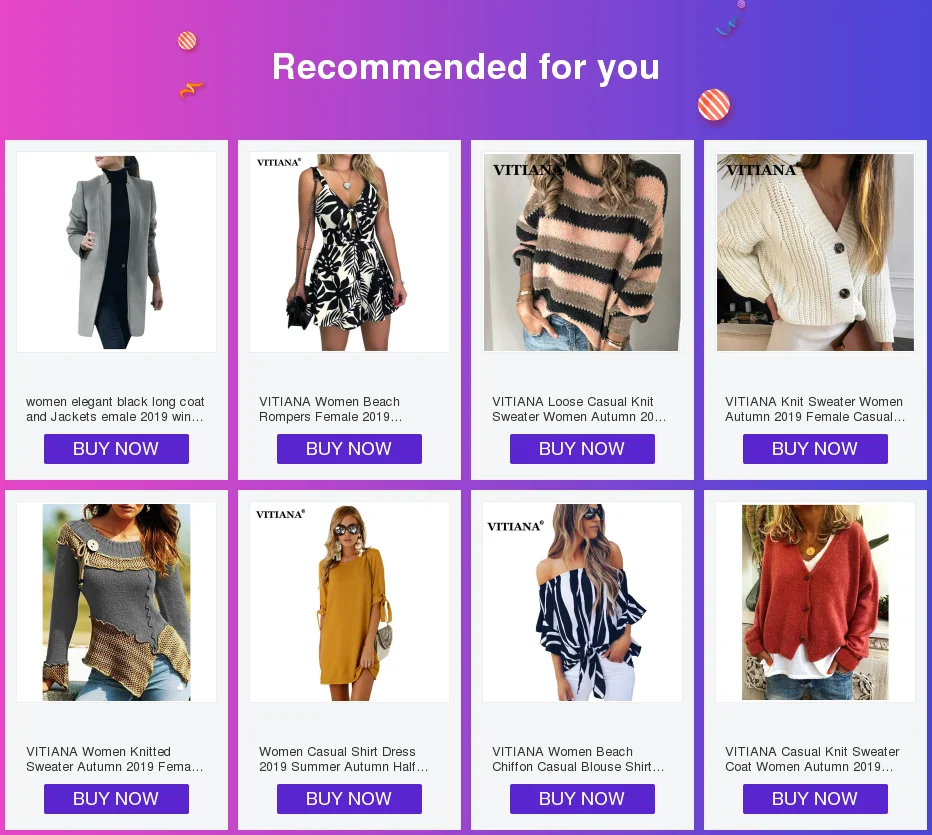View the cream button cardigan photo

tap(816, 252)
